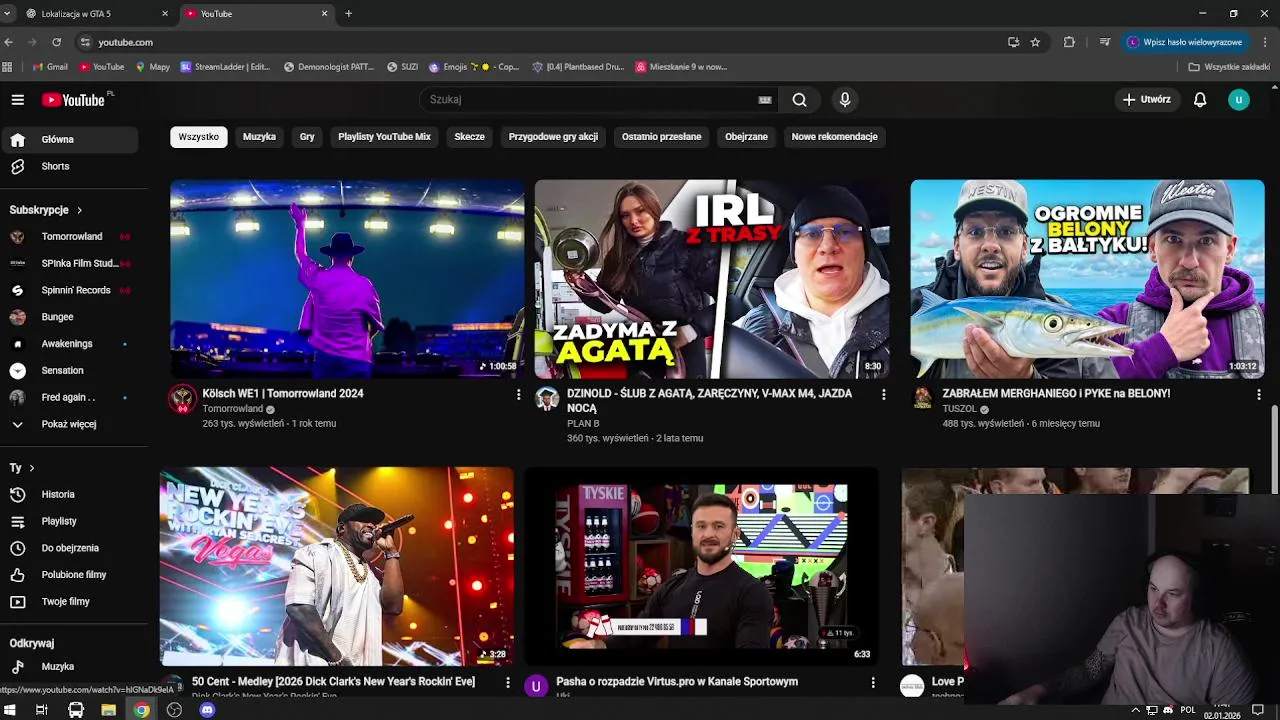Open Playlisty in sidebar
This screenshot has height=720, width=1280.
pyautogui.click(x=69, y=521)
